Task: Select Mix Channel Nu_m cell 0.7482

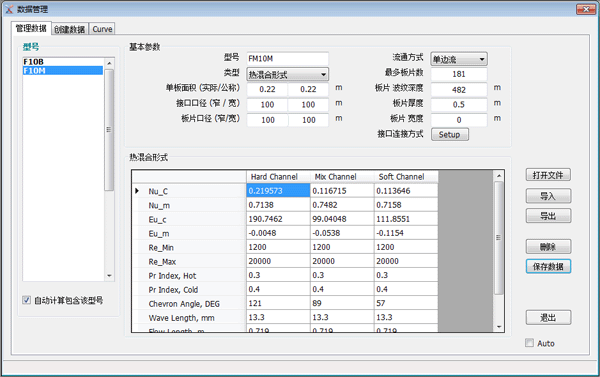Action: [342, 205]
